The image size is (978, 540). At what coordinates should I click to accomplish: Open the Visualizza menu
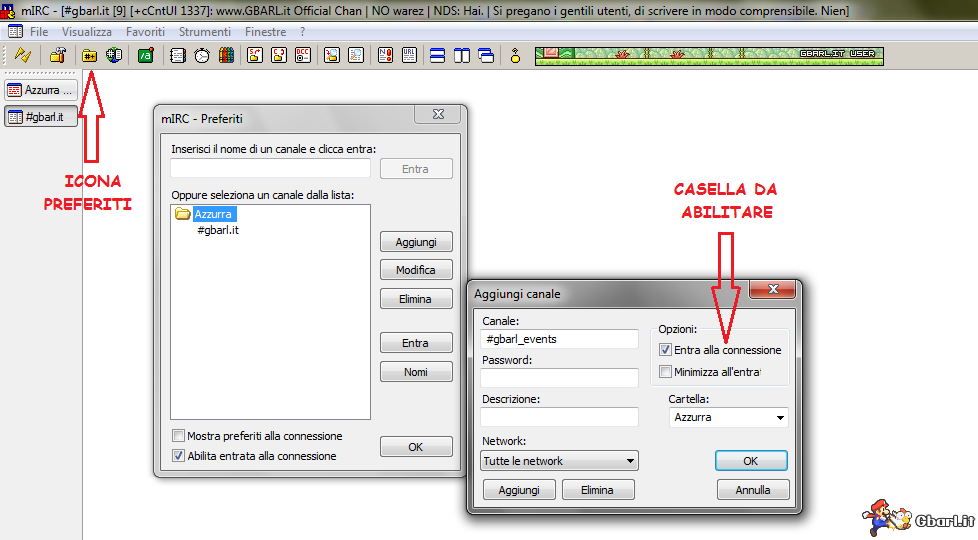point(87,32)
